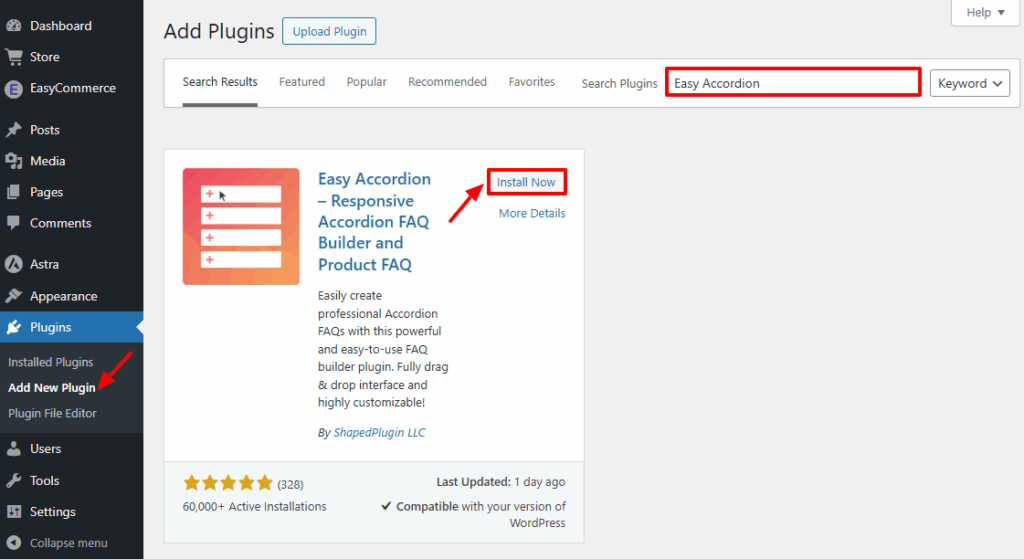Viewport: 1024px width, 559px height.
Task: Open the Easy Accordion plugin title link
Action: click(x=374, y=221)
